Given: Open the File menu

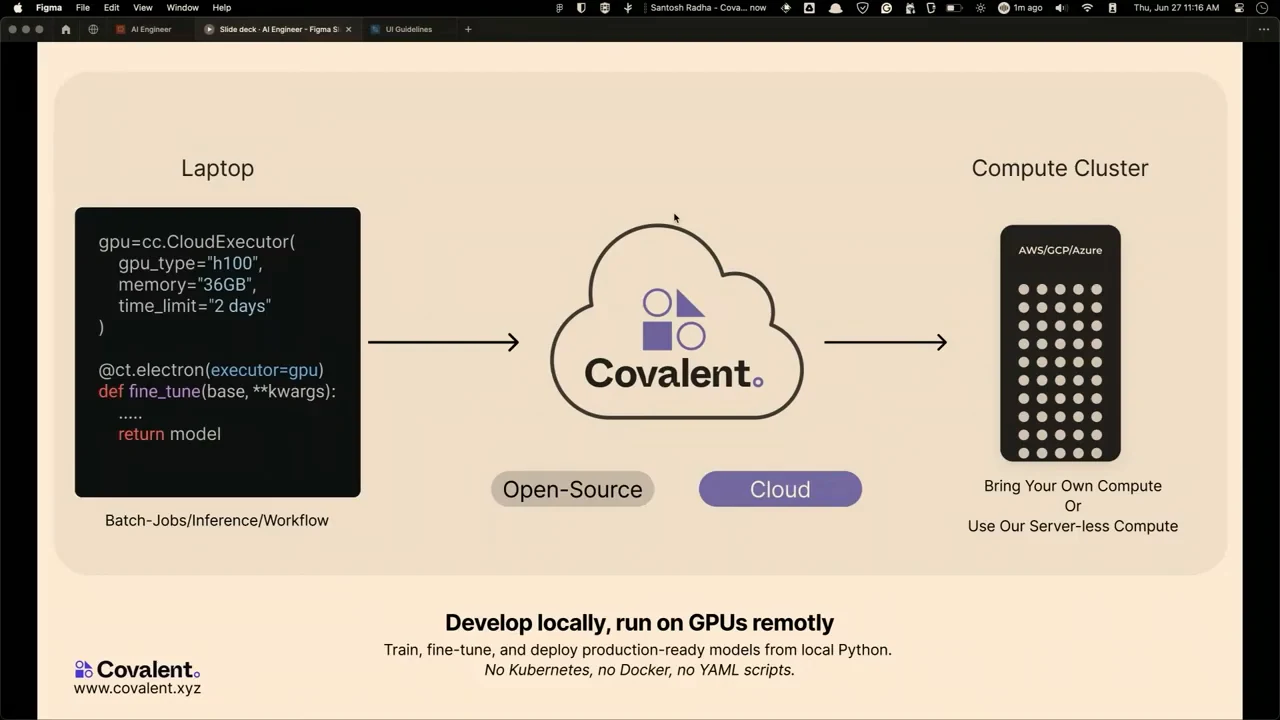Looking at the screenshot, I should click(83, 7).
